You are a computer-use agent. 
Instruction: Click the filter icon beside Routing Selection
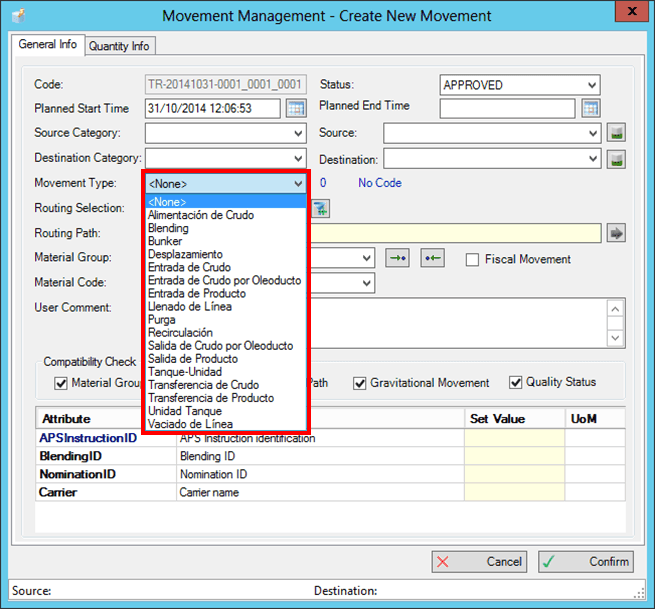320,208
